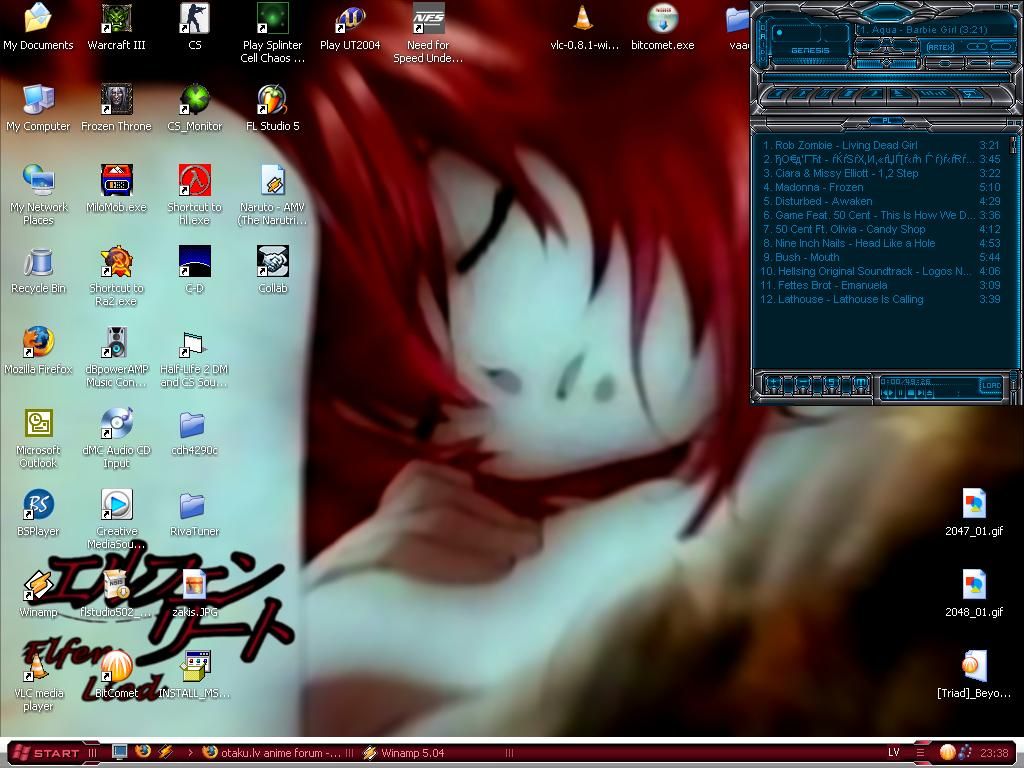
Task: Click the playlist select (S) button
Action: point(831,385)
